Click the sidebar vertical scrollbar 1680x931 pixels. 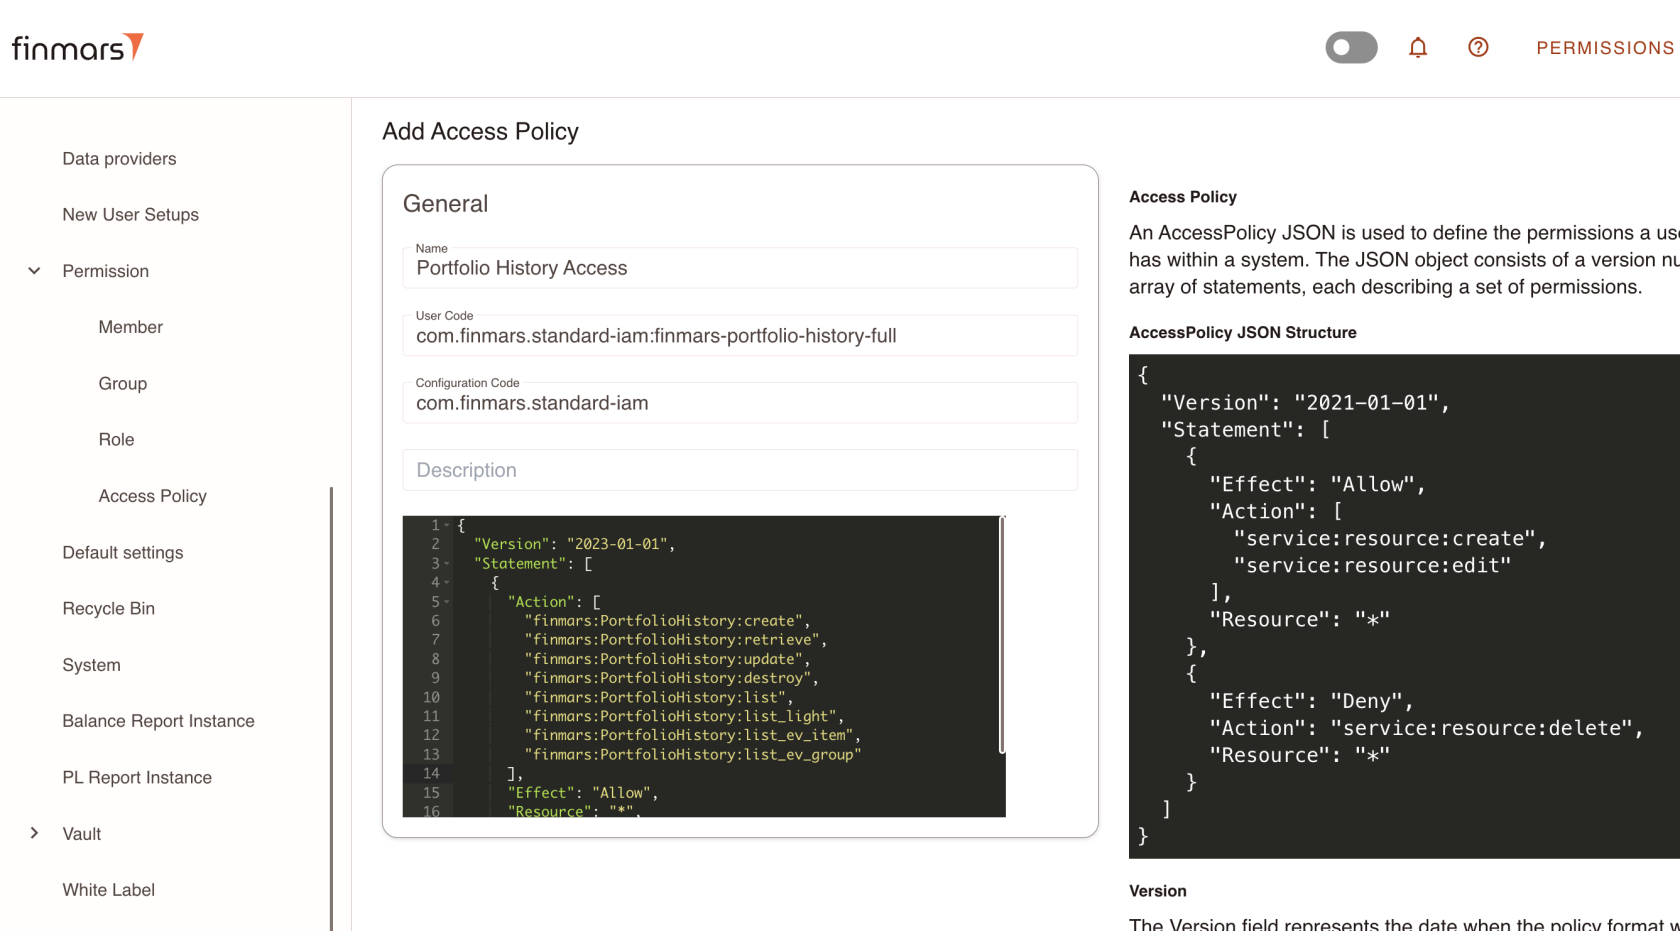331,708
